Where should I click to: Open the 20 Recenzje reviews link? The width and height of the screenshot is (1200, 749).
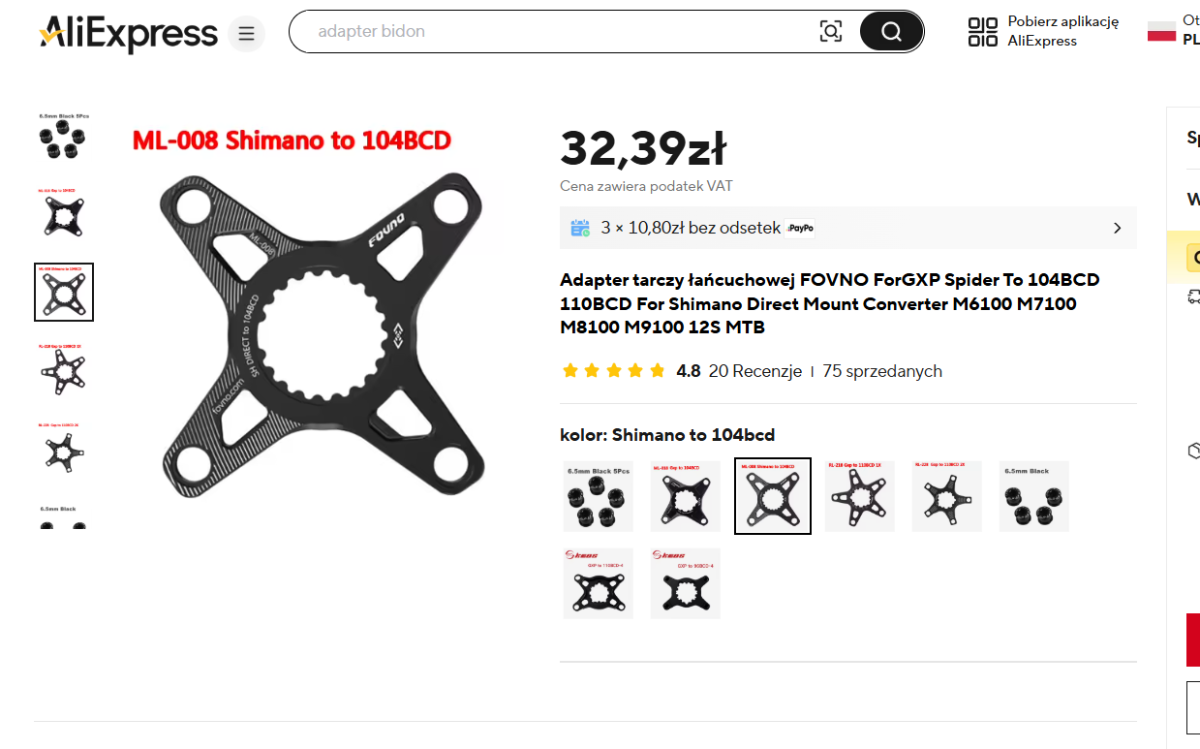point(755,371)
